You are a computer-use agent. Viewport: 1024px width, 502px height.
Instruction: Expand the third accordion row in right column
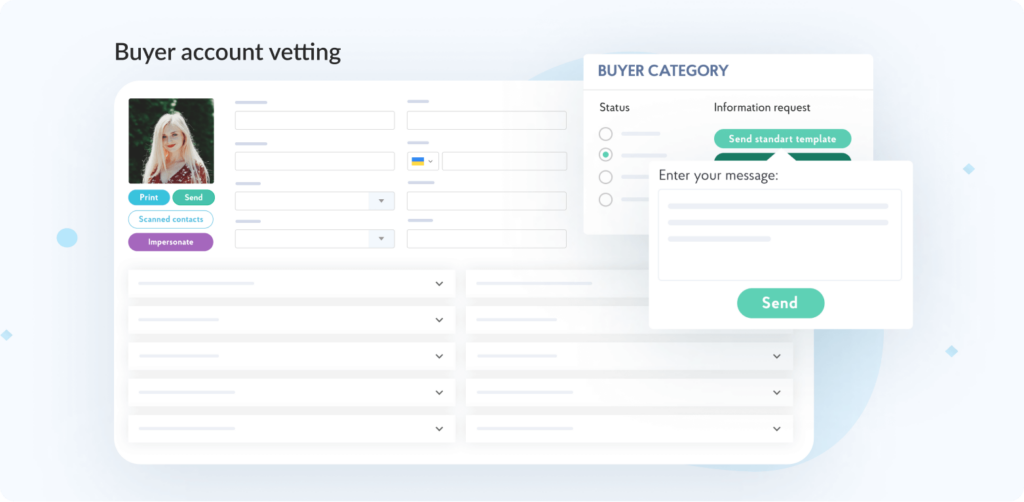click(630, 356)
